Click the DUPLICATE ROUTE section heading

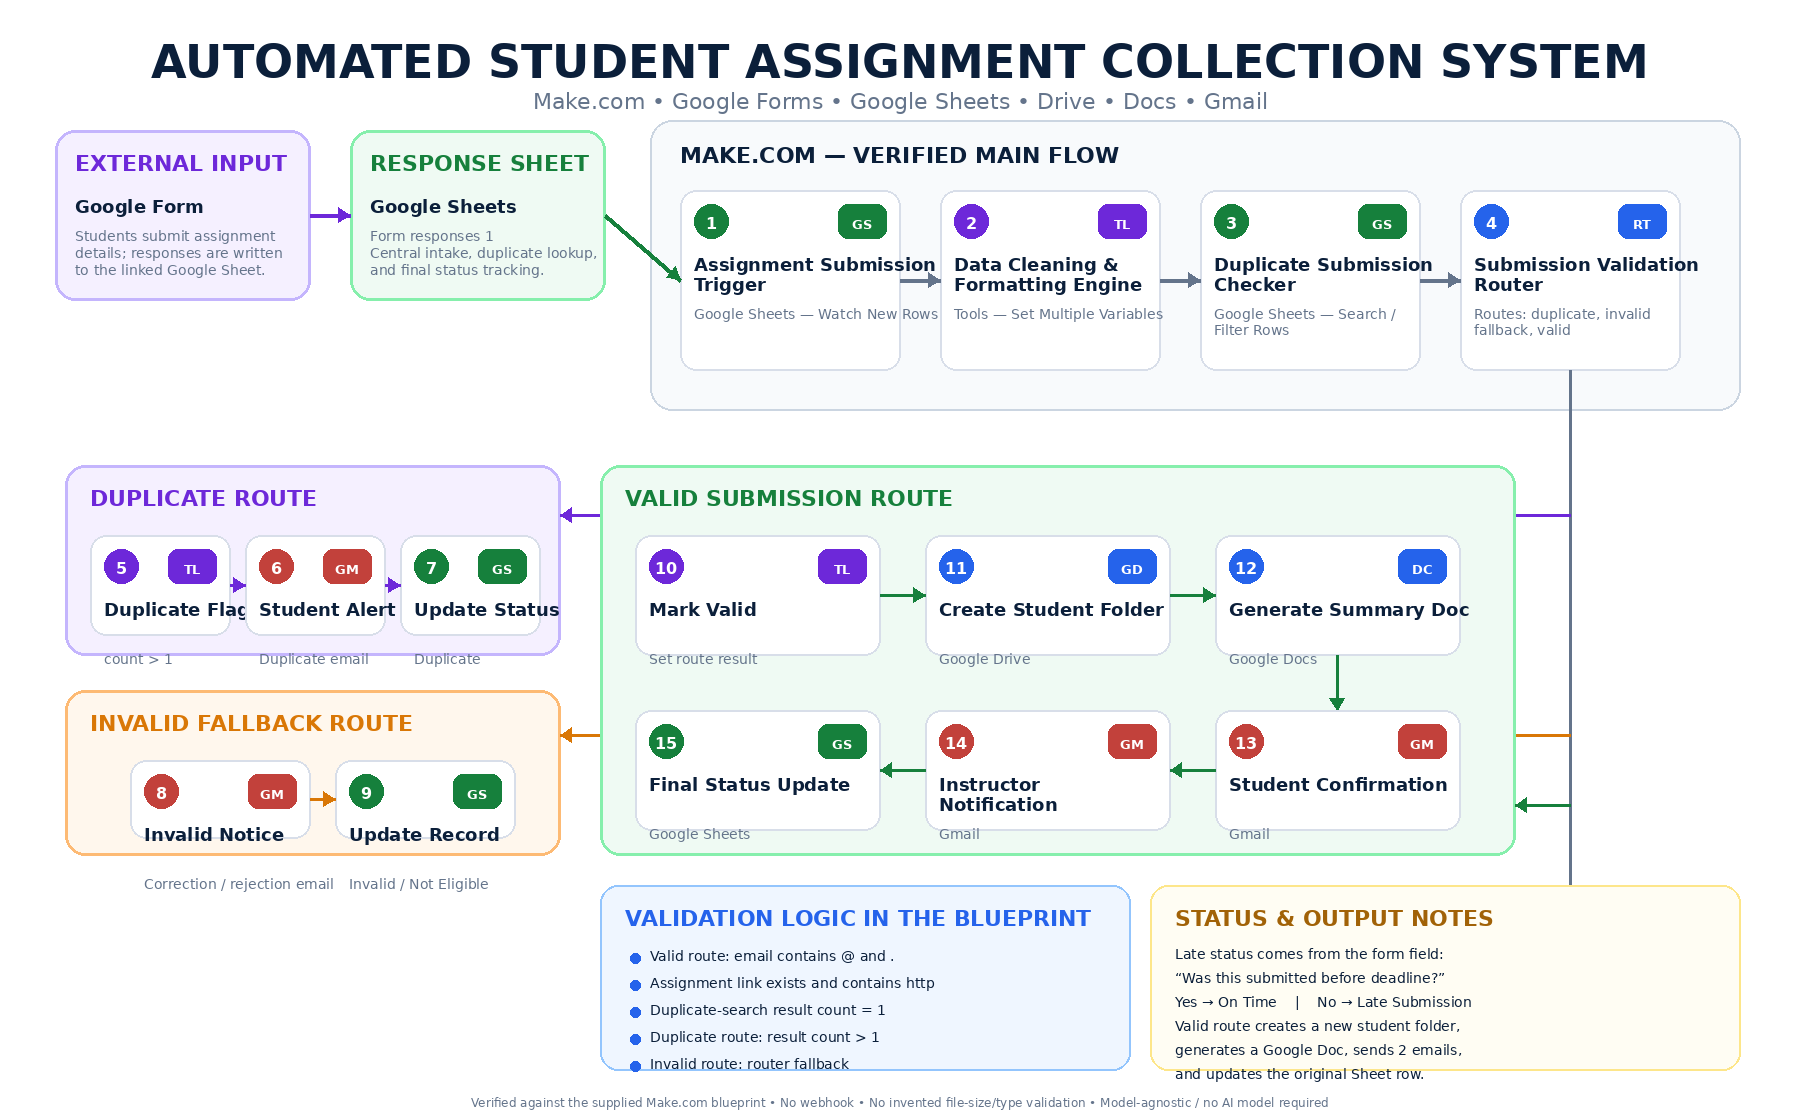tap(203, 498)
